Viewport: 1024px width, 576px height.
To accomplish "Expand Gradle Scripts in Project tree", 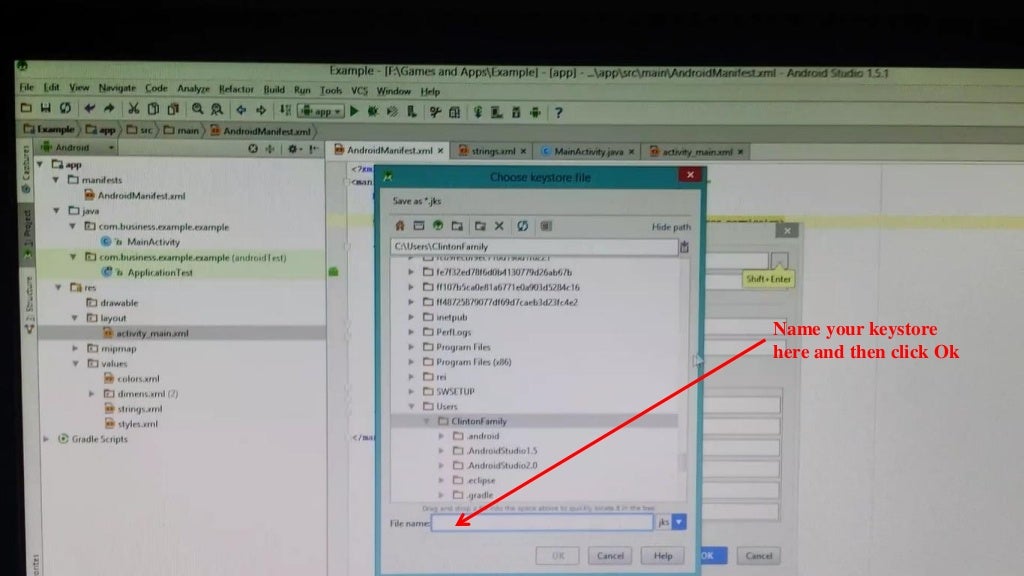I will click(x=46, y=439).
